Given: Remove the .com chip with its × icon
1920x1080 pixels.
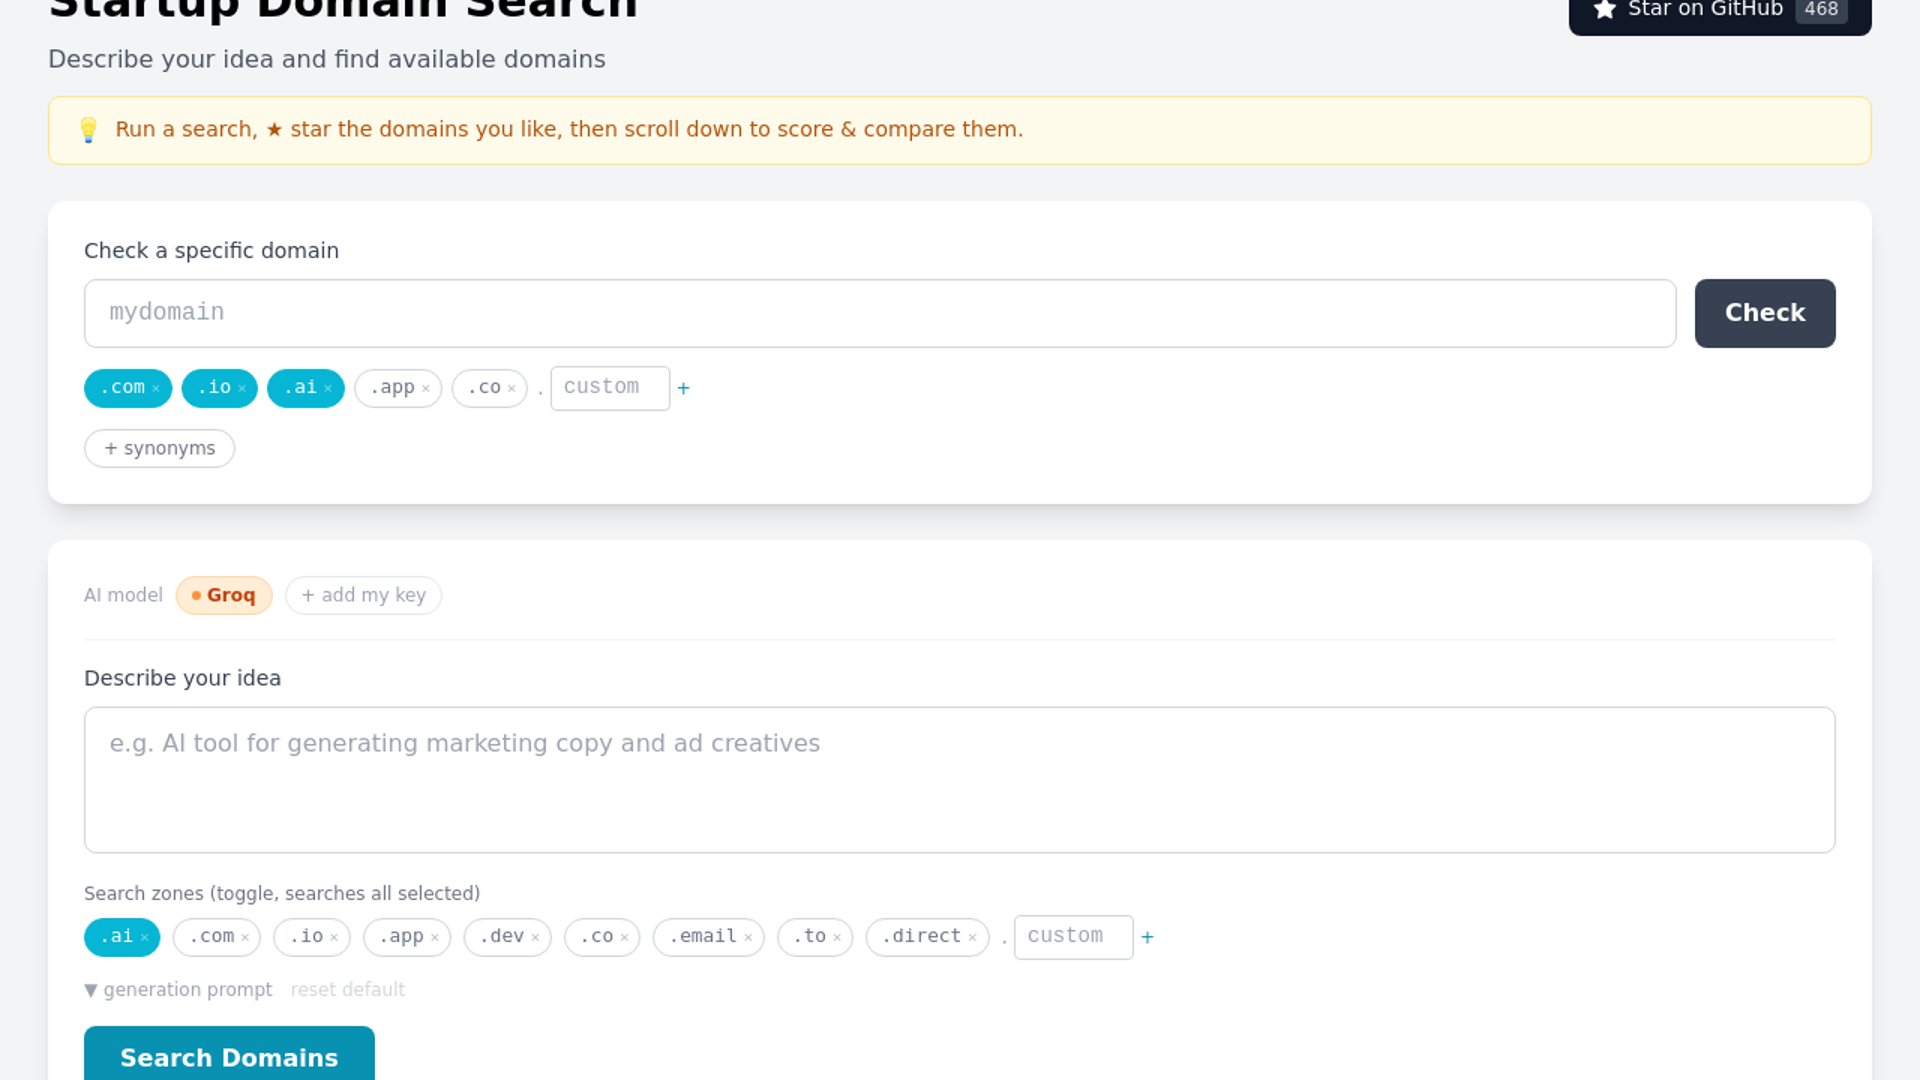Looking at the screenshot, I should click(x=156, y=389).
